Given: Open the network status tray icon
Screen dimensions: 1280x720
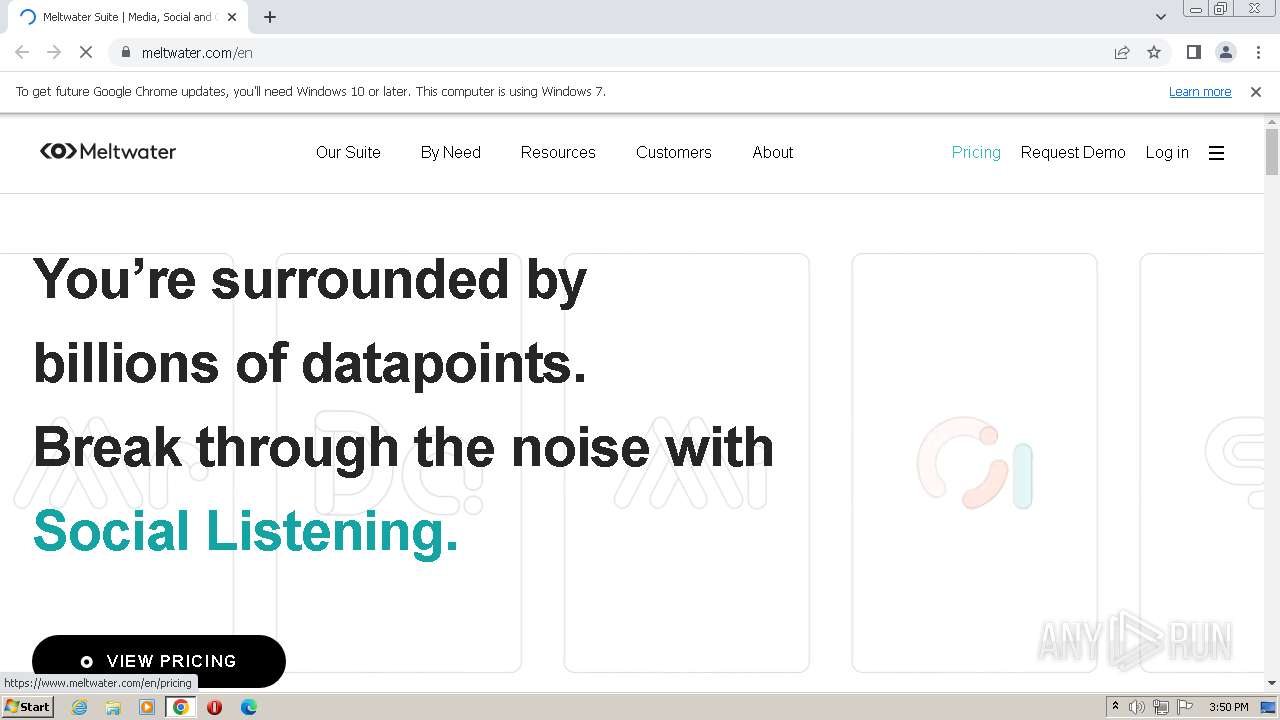Looking at the screenshot, I should coord(1161,707).
